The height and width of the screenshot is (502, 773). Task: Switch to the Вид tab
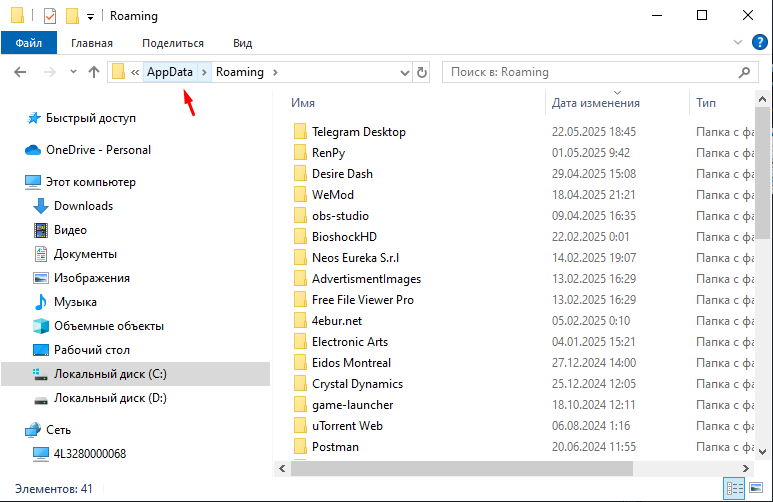[242, 43]
